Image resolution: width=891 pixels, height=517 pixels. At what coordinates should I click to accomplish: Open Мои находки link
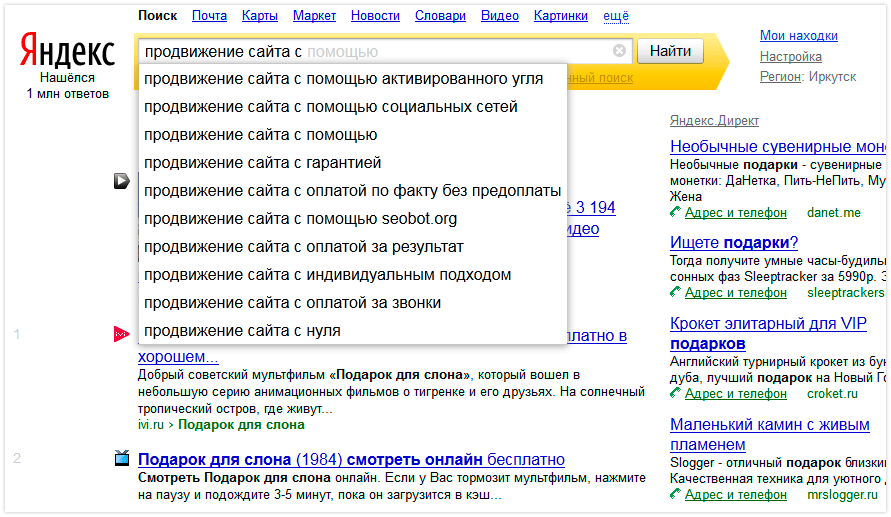(798, 36)
